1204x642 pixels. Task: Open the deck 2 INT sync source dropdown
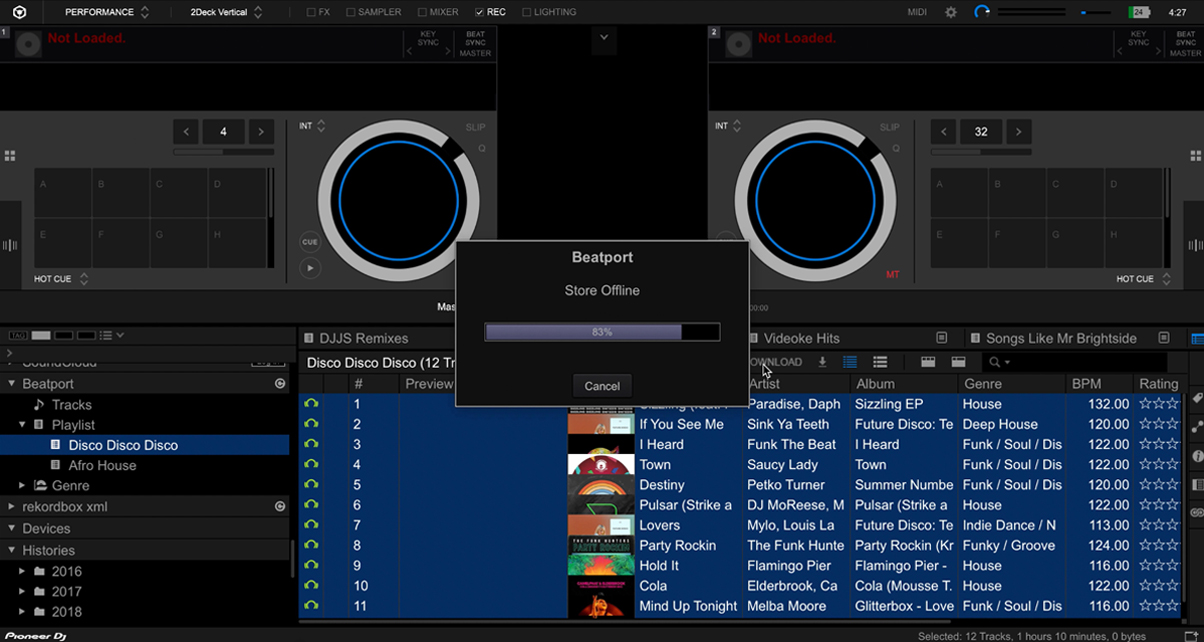click(x=729, y=126)
